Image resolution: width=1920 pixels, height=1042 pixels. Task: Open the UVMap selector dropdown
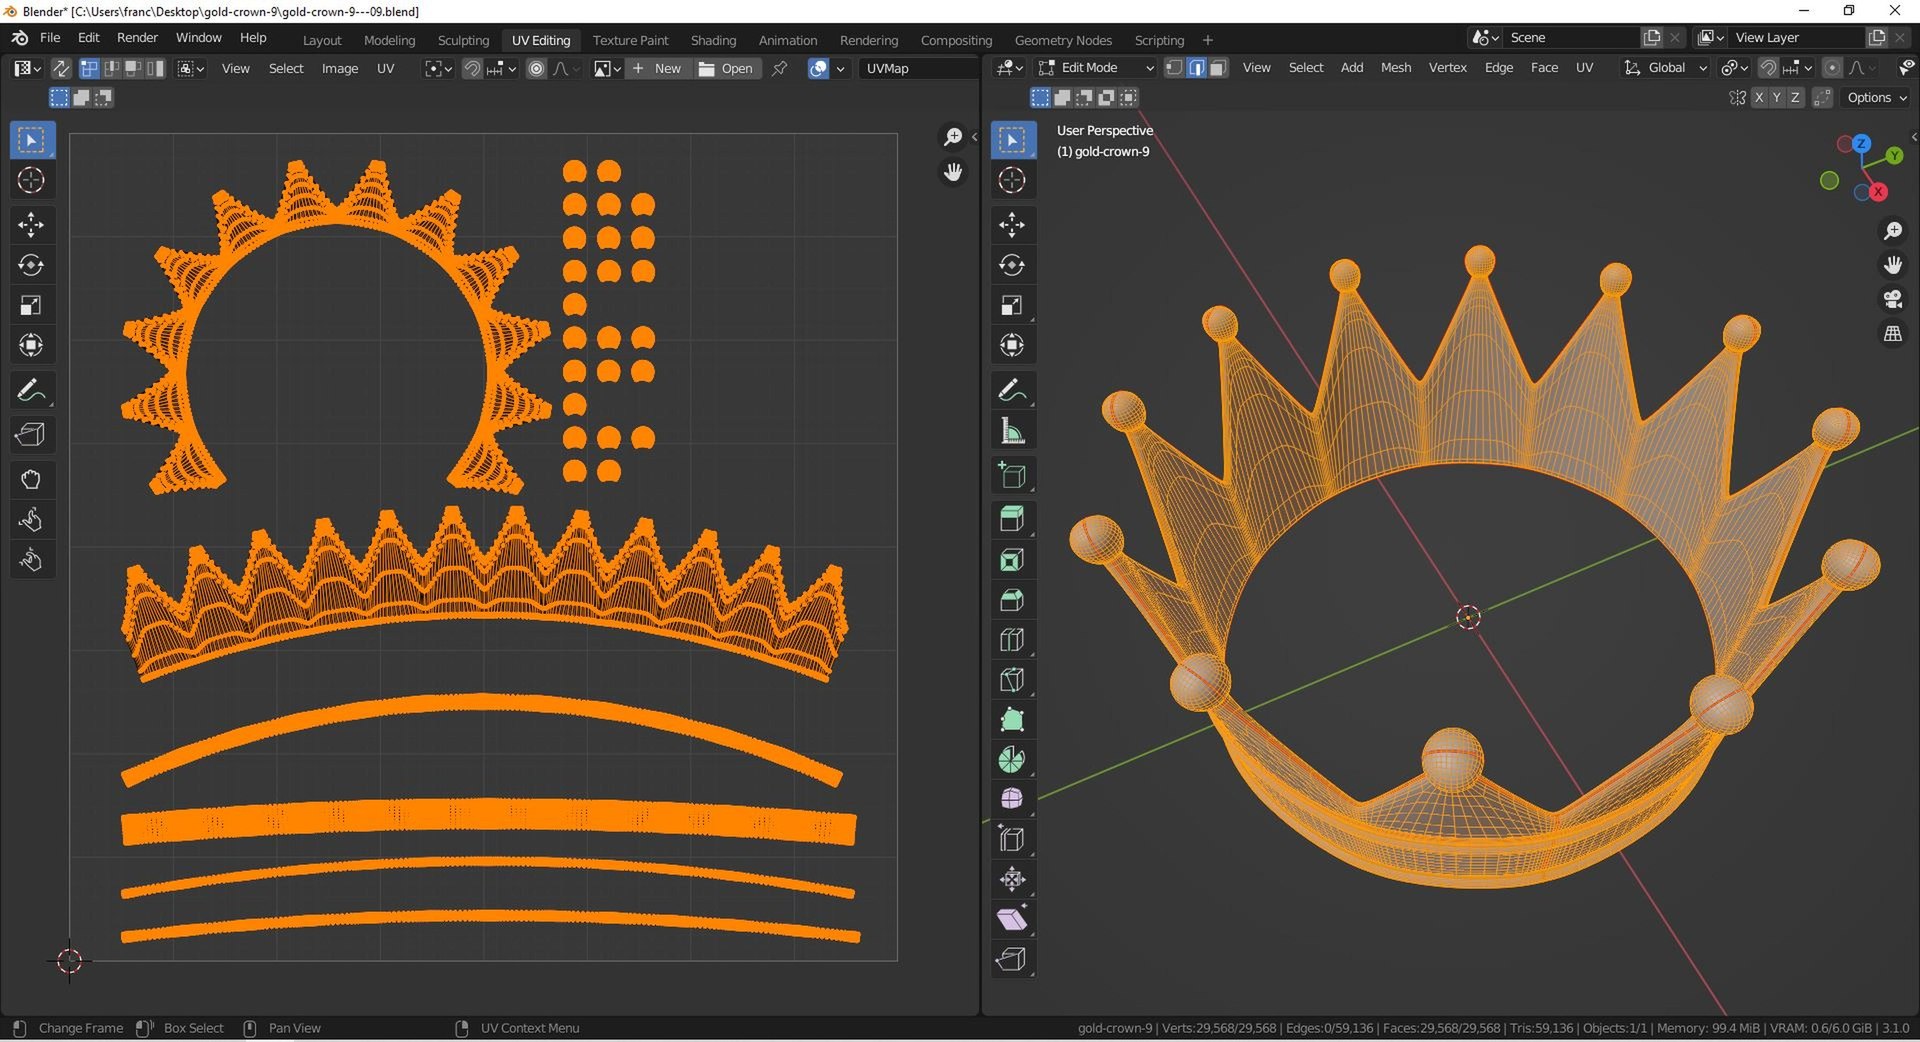[x=918, y=69]
